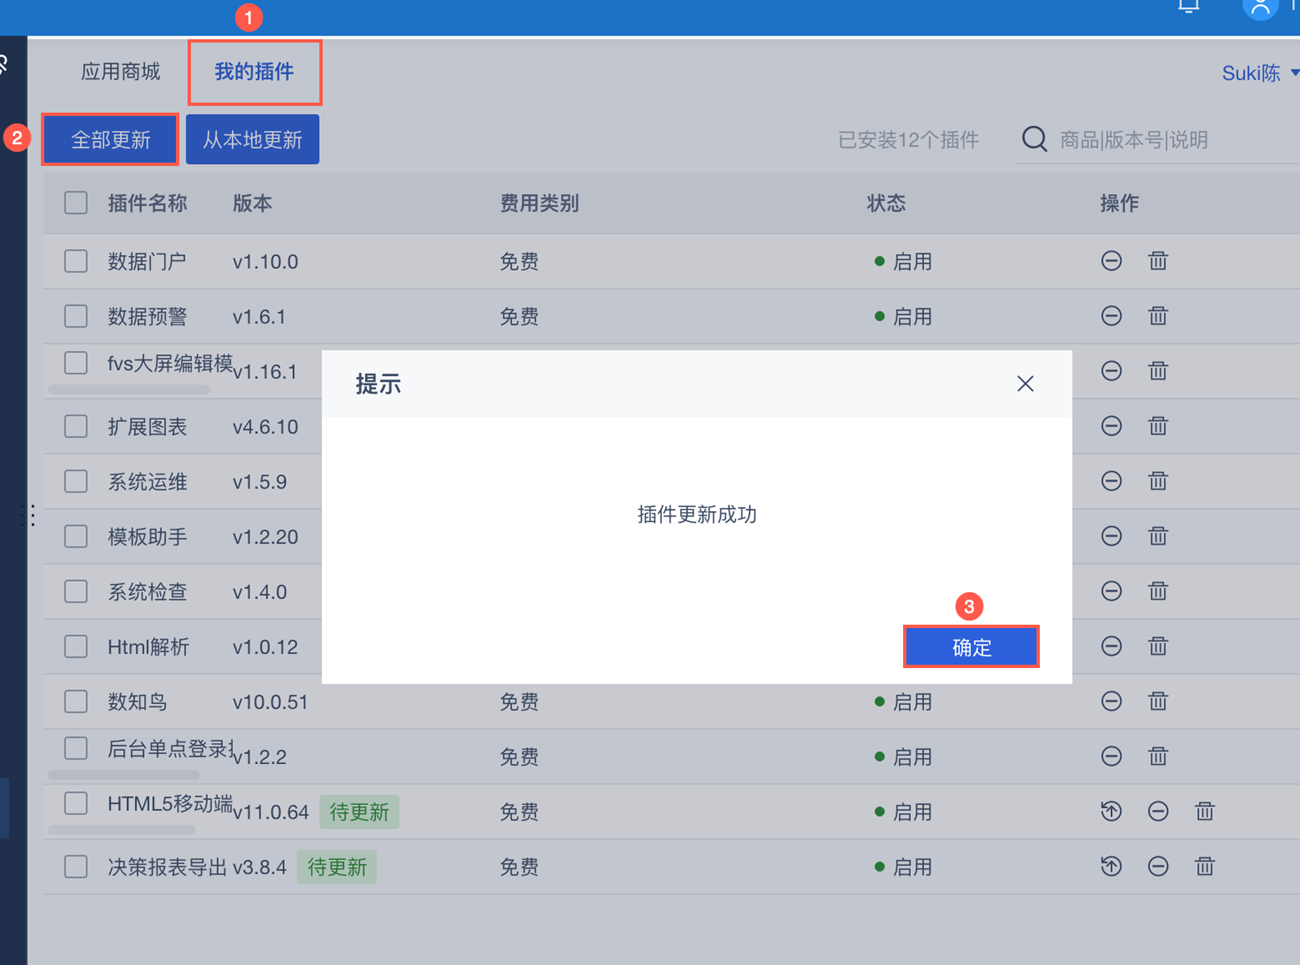Toggle the select-all checkbox in table header

pos(76,203)
